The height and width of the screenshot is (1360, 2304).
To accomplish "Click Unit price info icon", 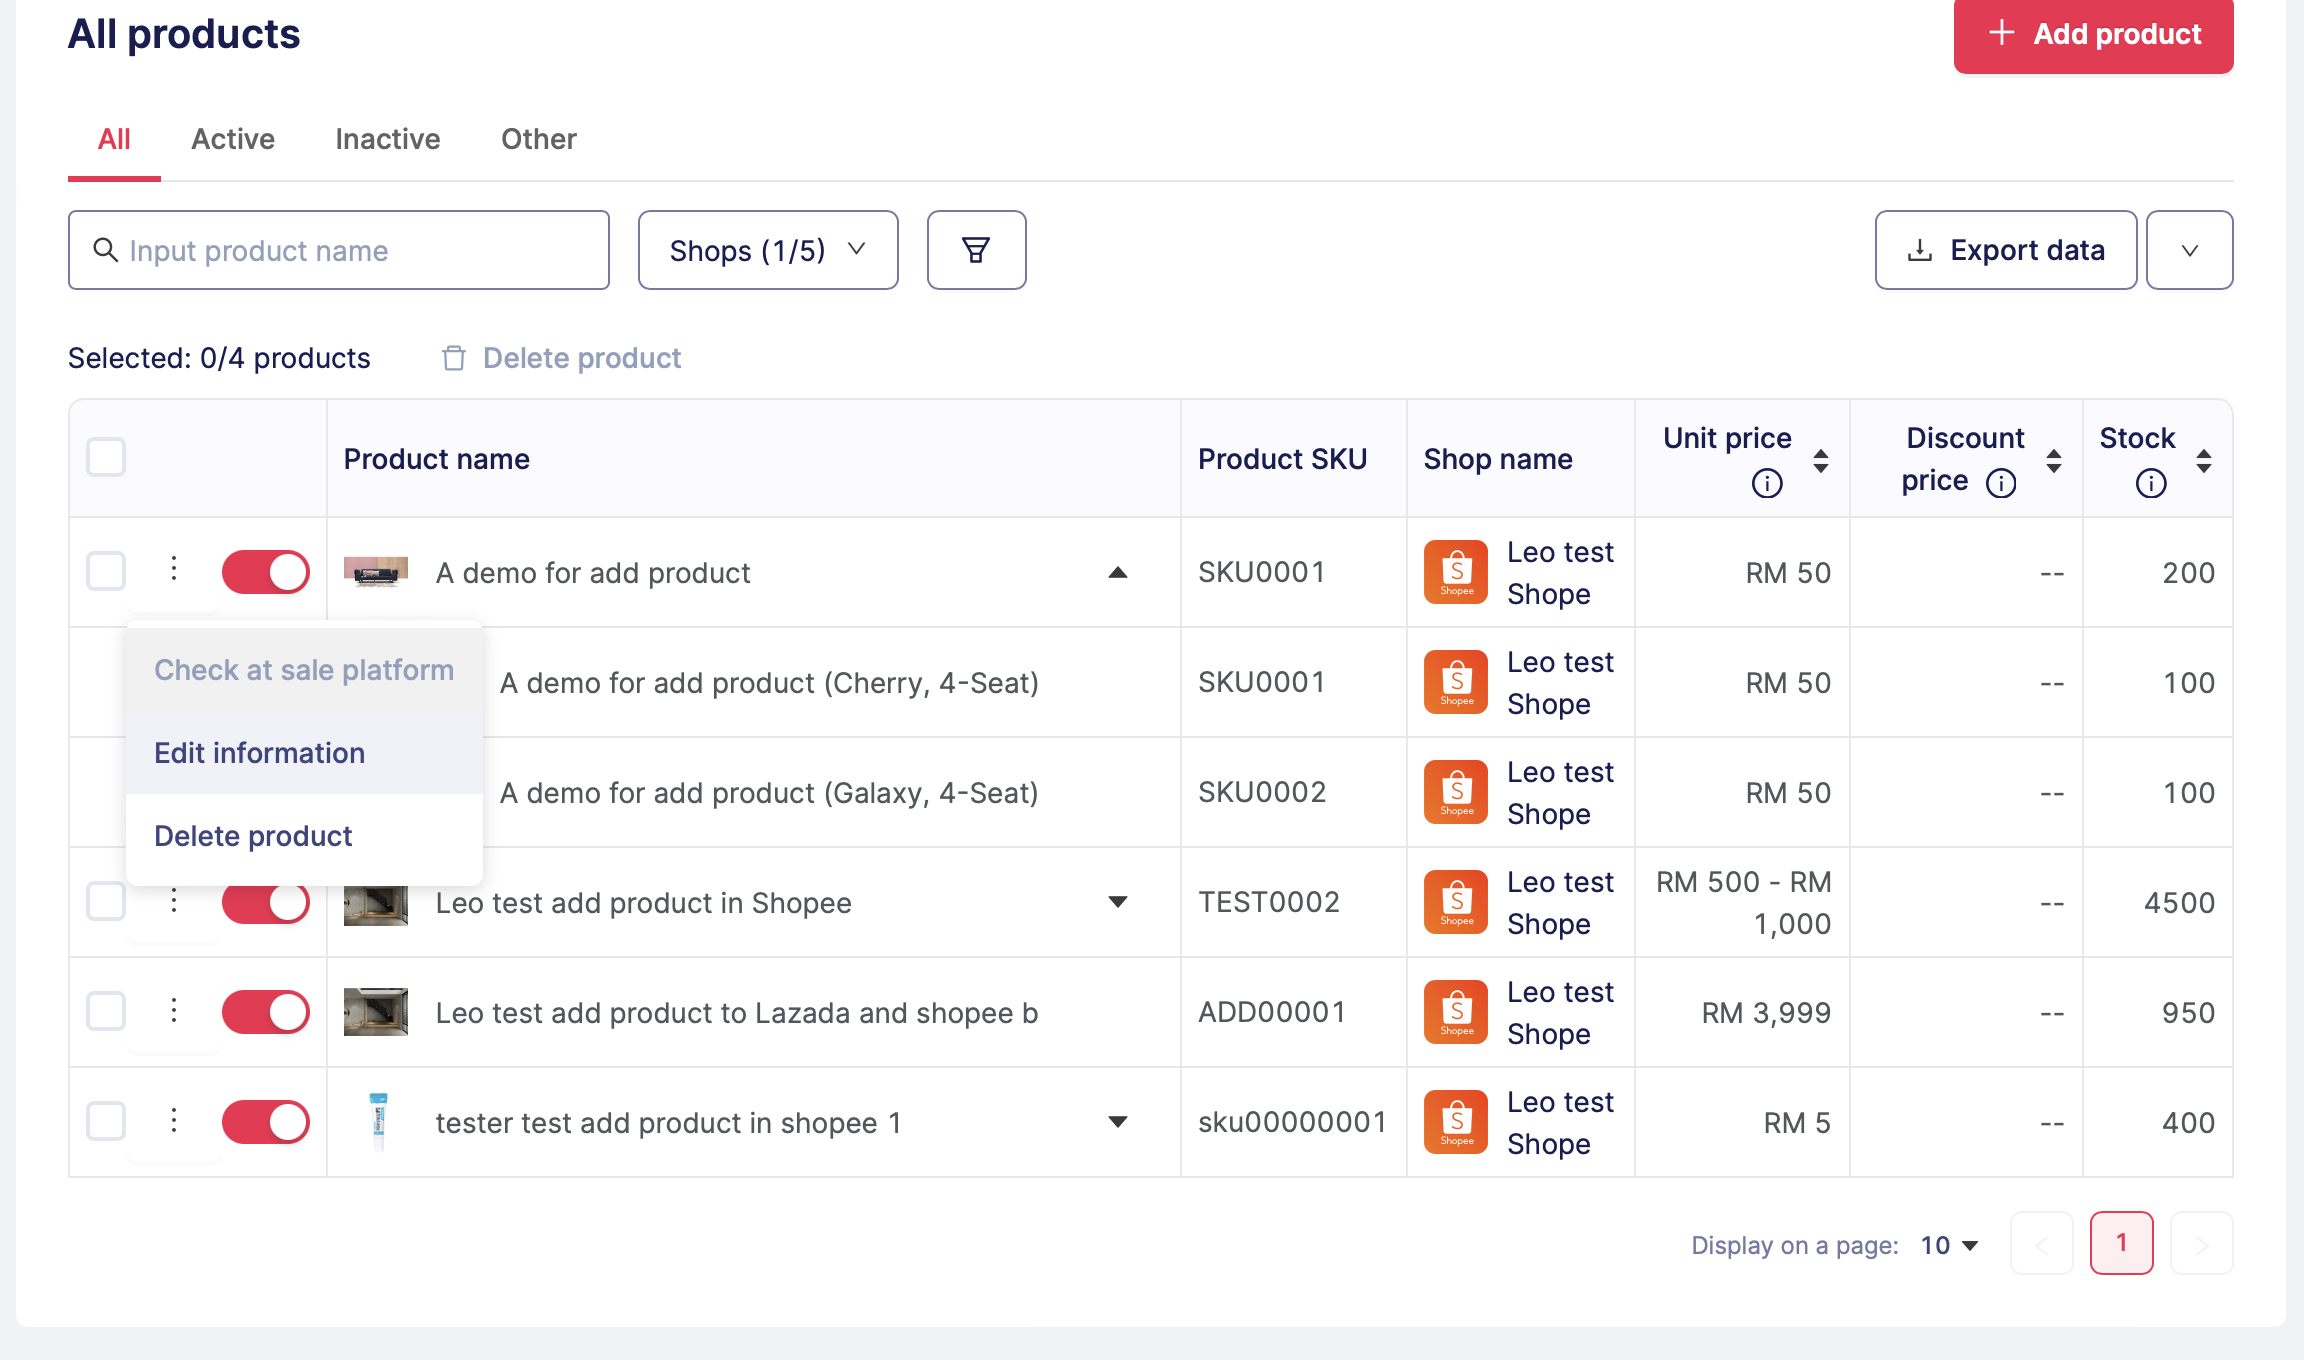I will [1767, 483].
